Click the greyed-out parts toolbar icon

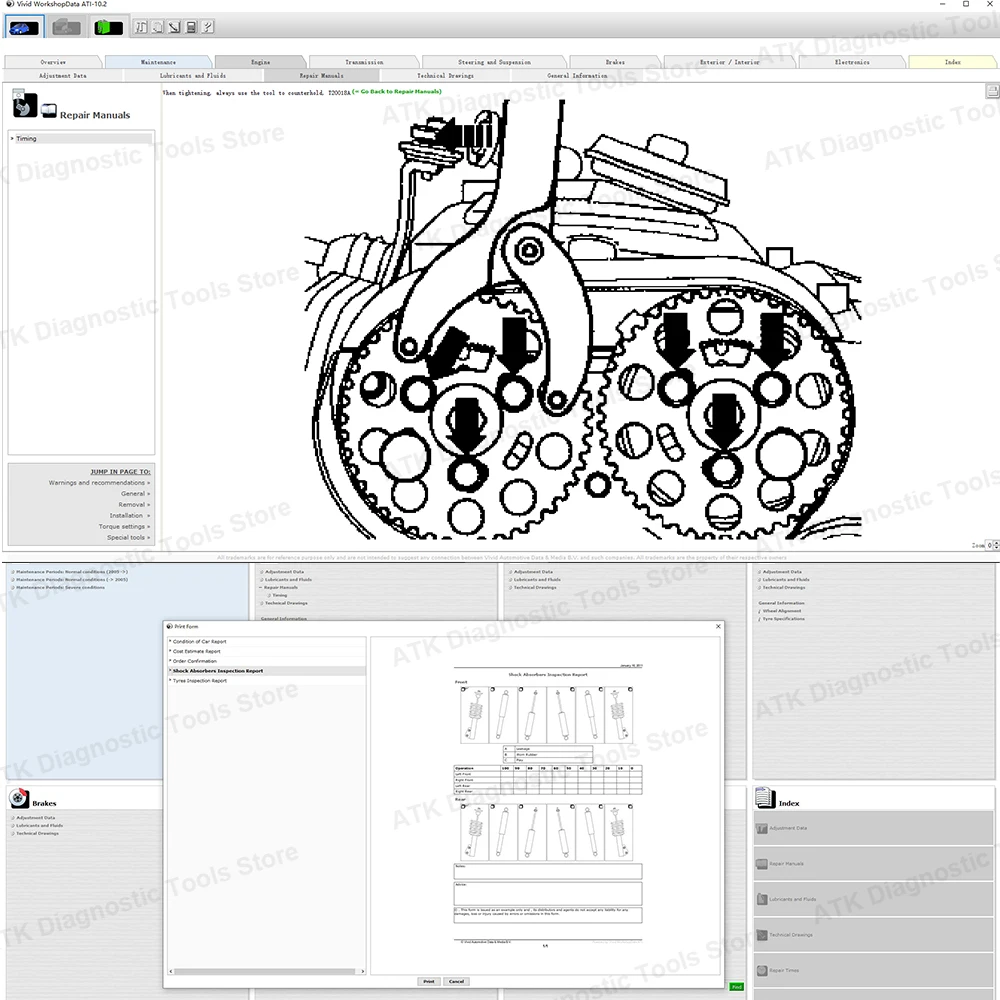pyautogui.click(x=66, y=27)
